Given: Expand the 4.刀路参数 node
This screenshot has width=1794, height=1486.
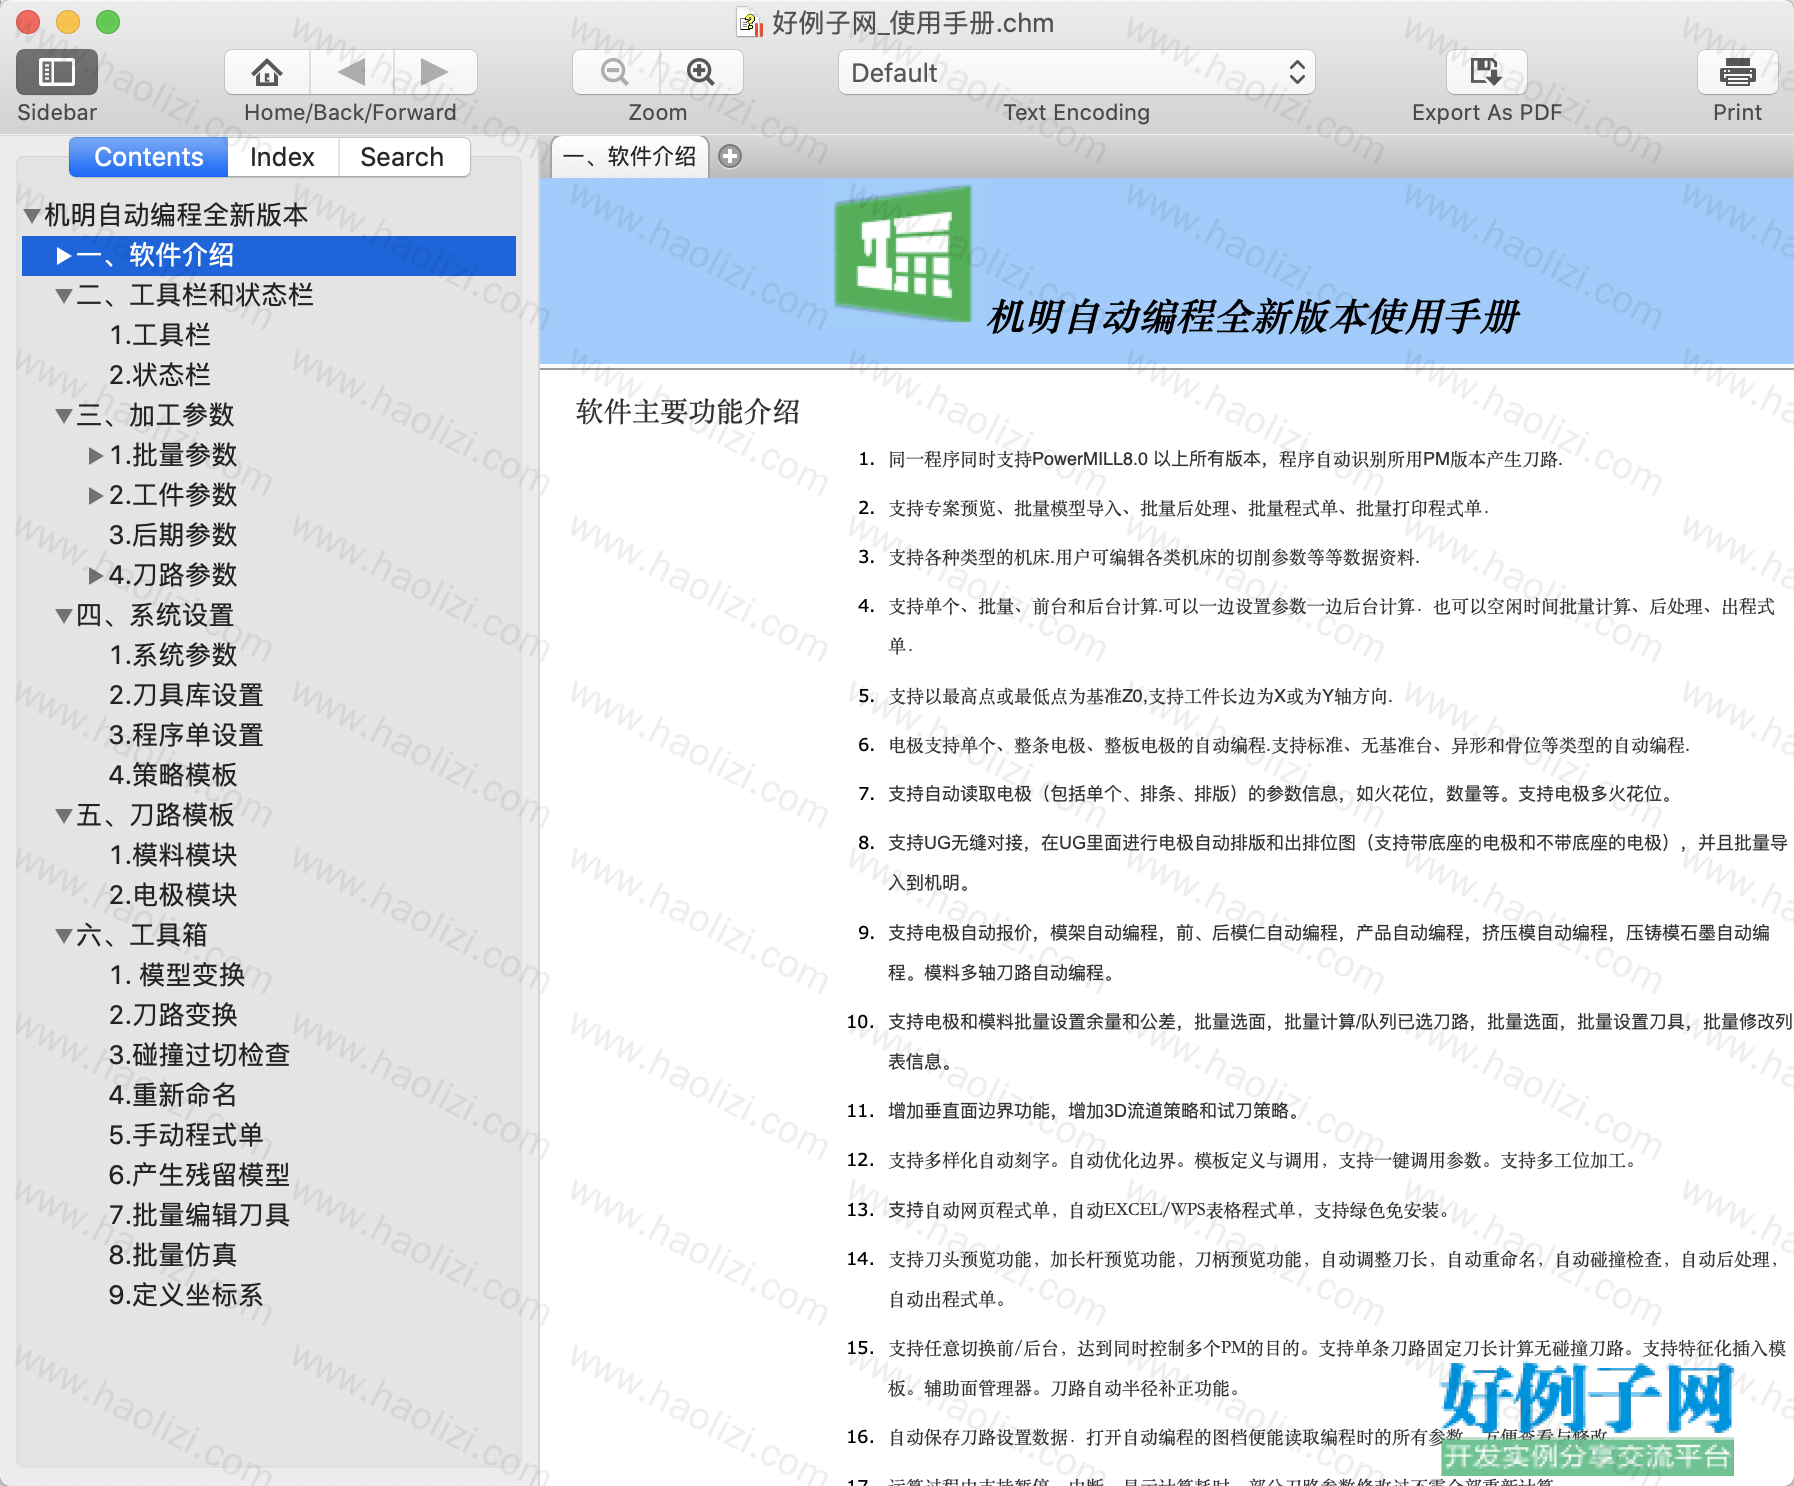Looking at the screenshot, I should pyautogui.click(x=96, y=576).
